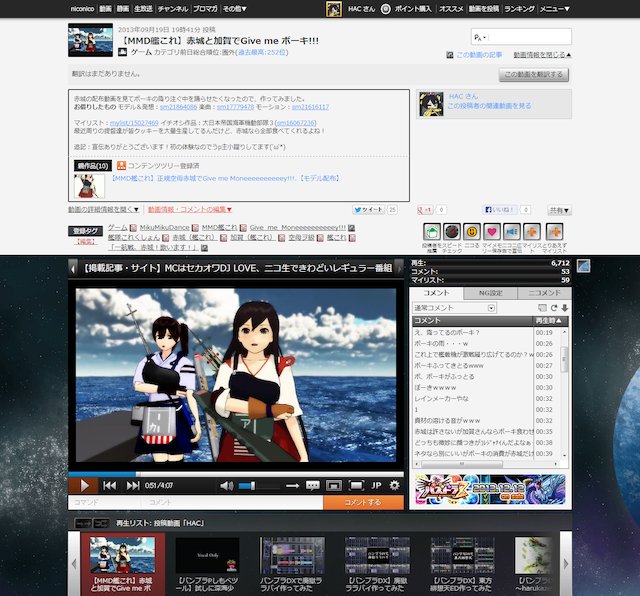Open player settings gear icon
This screenshot has height=596, width=640.
pos(394,485)
